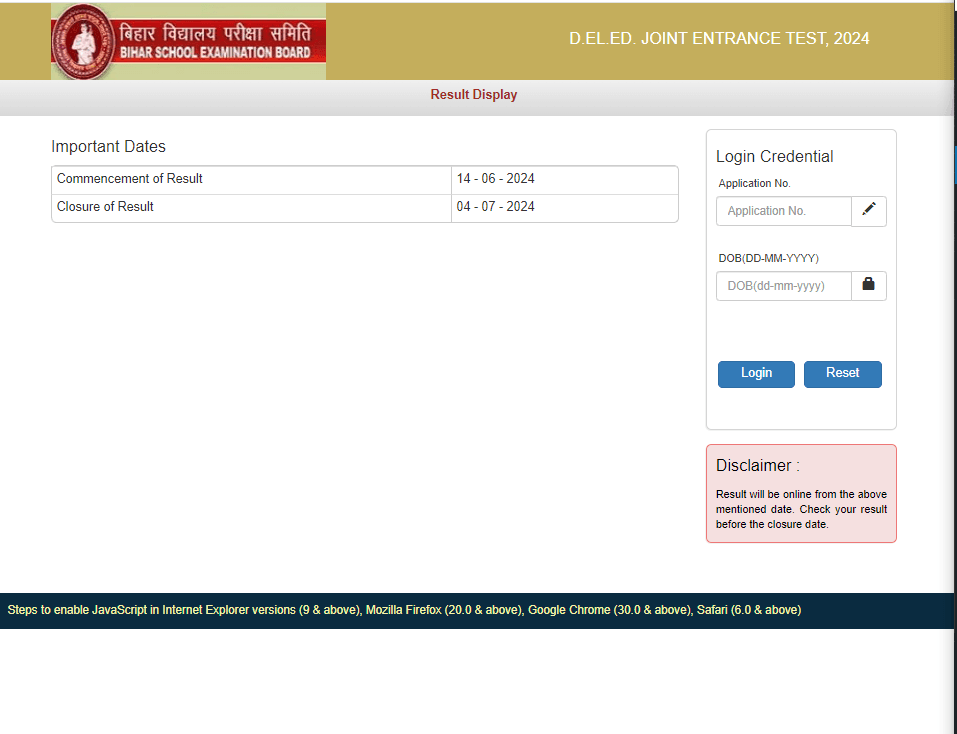Click the lock icon beside DOB field
The height and width of the screenshot is (734, 957).
tap(868, 285)
